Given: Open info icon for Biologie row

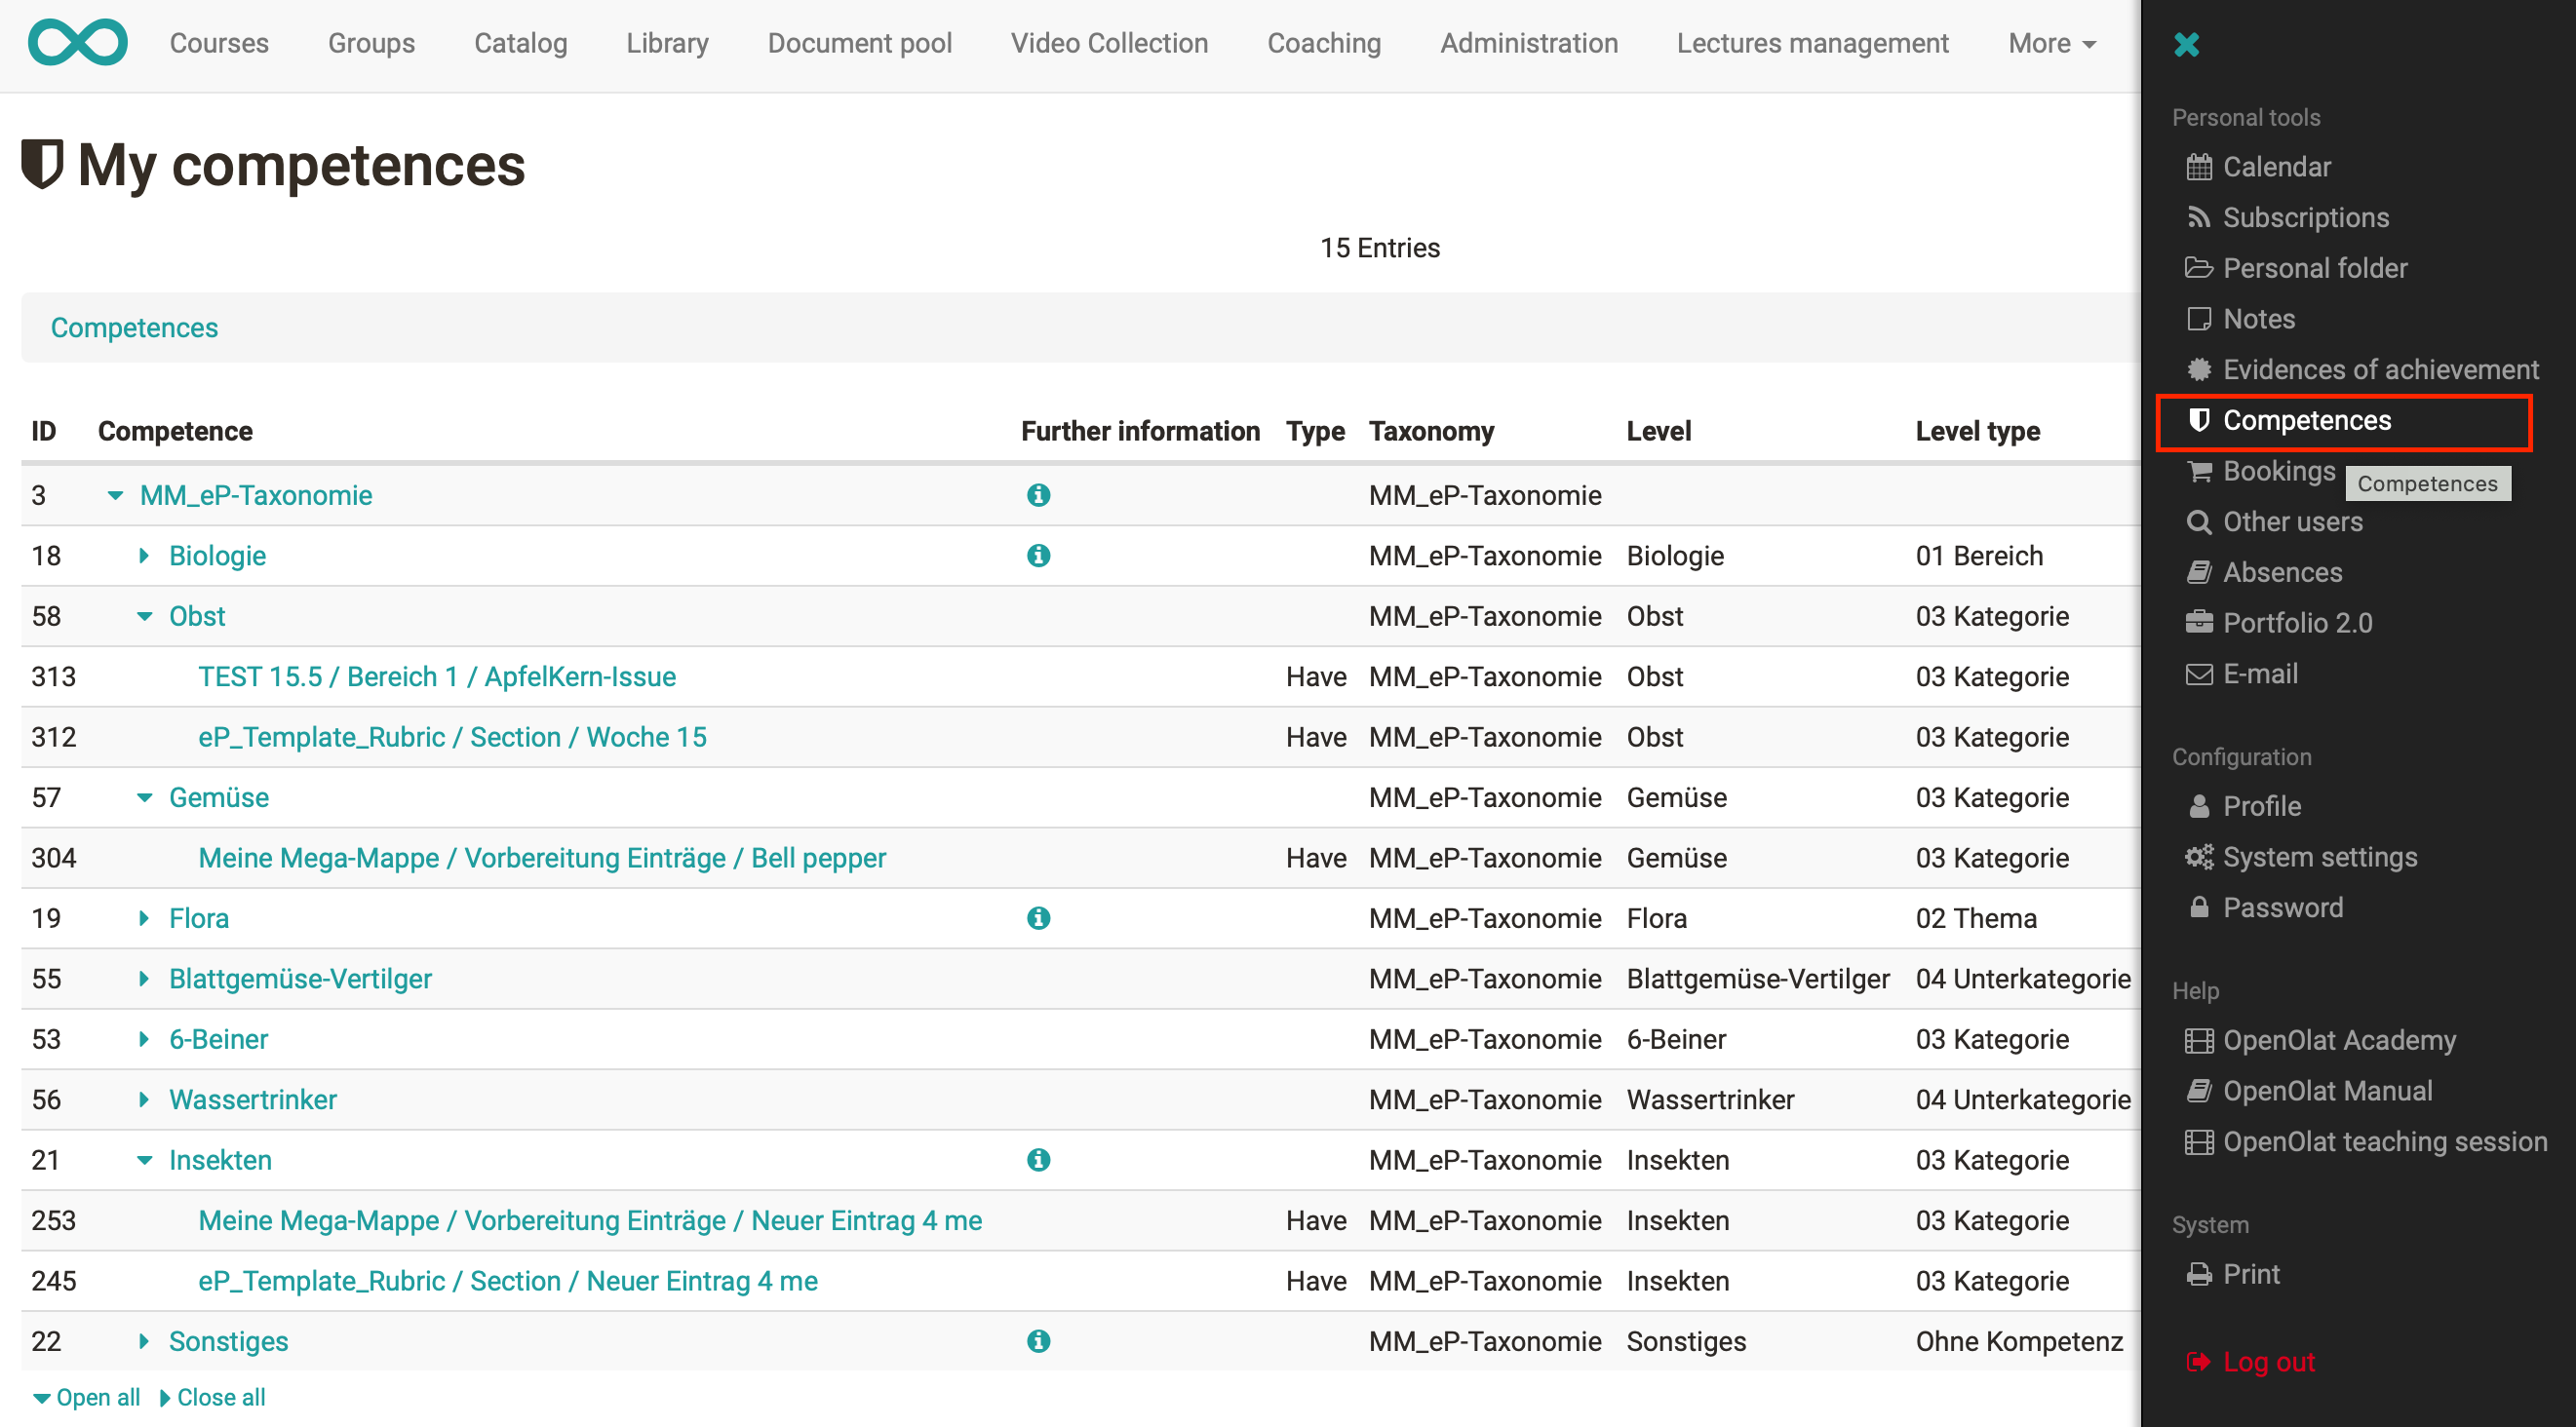Looking at the screenshot, I should (1038, 555).
